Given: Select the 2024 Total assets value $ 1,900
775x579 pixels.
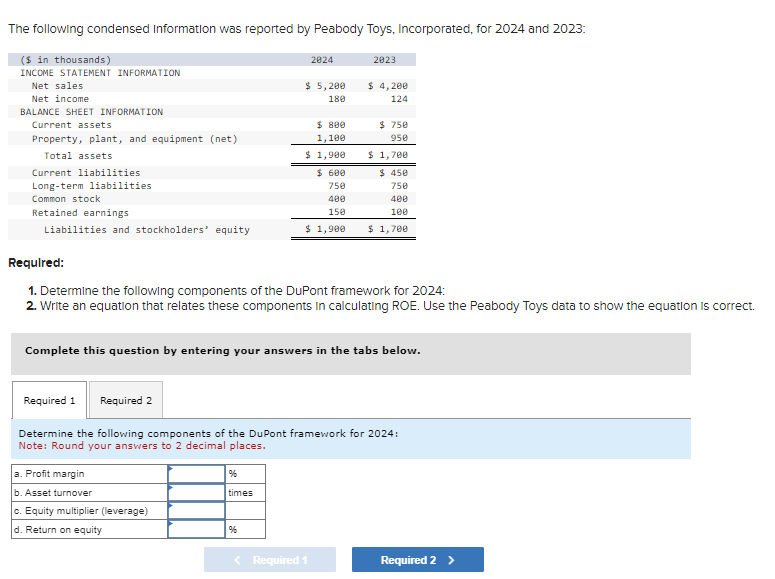Looking at the screenshot, I should tap(325, 155).
